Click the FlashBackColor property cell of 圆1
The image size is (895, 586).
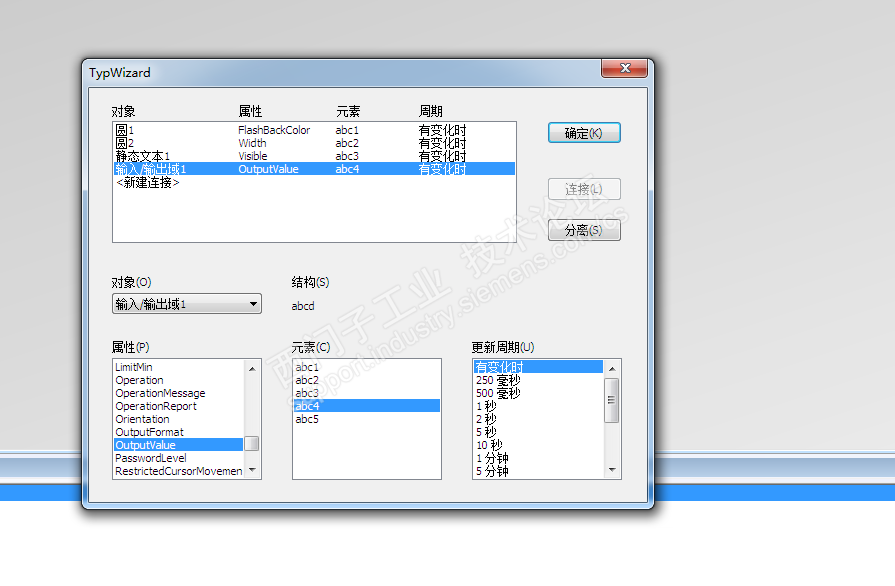point(274,130)
